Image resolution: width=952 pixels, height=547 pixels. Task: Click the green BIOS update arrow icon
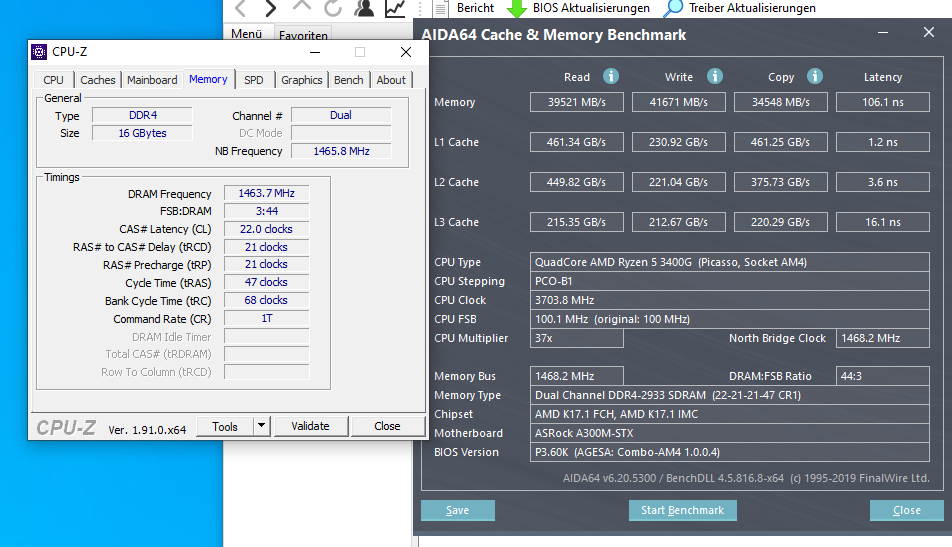(517, 8)
